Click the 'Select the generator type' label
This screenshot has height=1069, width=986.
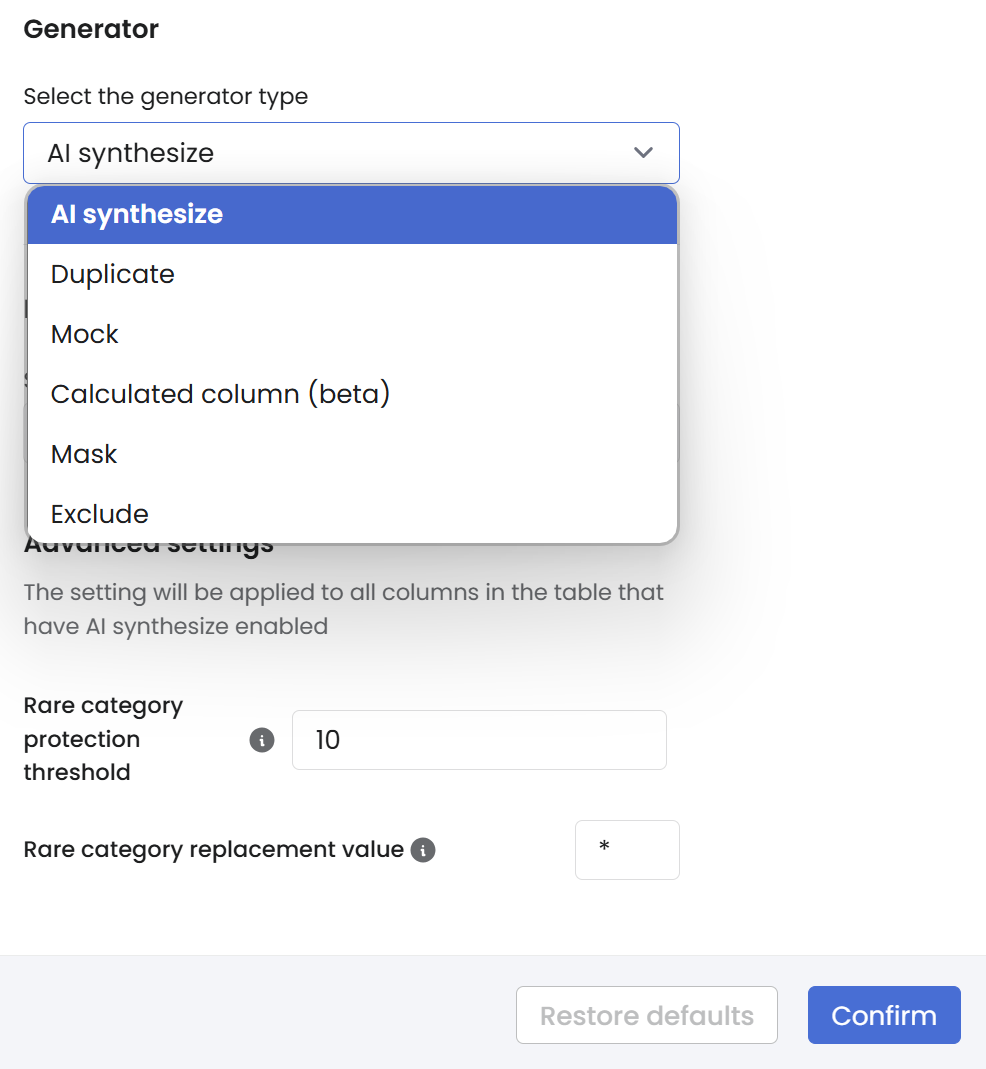166,97
